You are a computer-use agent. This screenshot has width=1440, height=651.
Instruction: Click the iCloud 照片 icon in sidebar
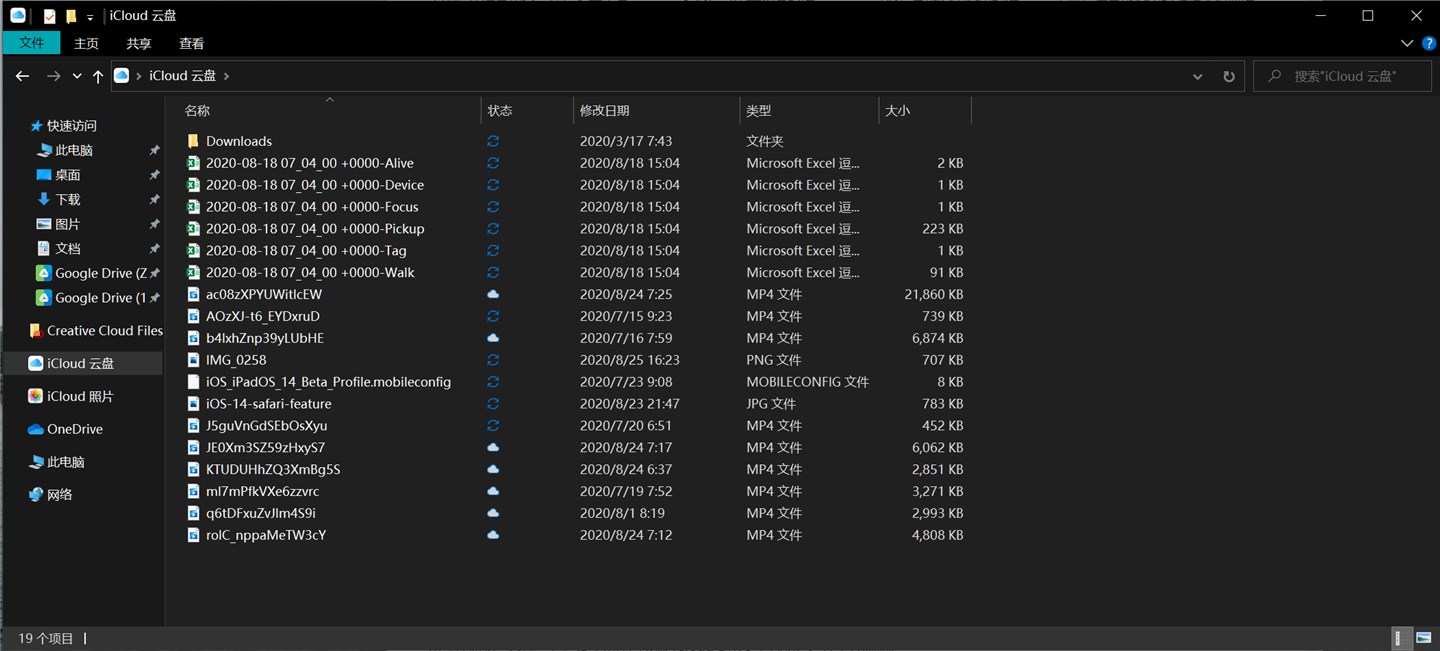[36, 396]
